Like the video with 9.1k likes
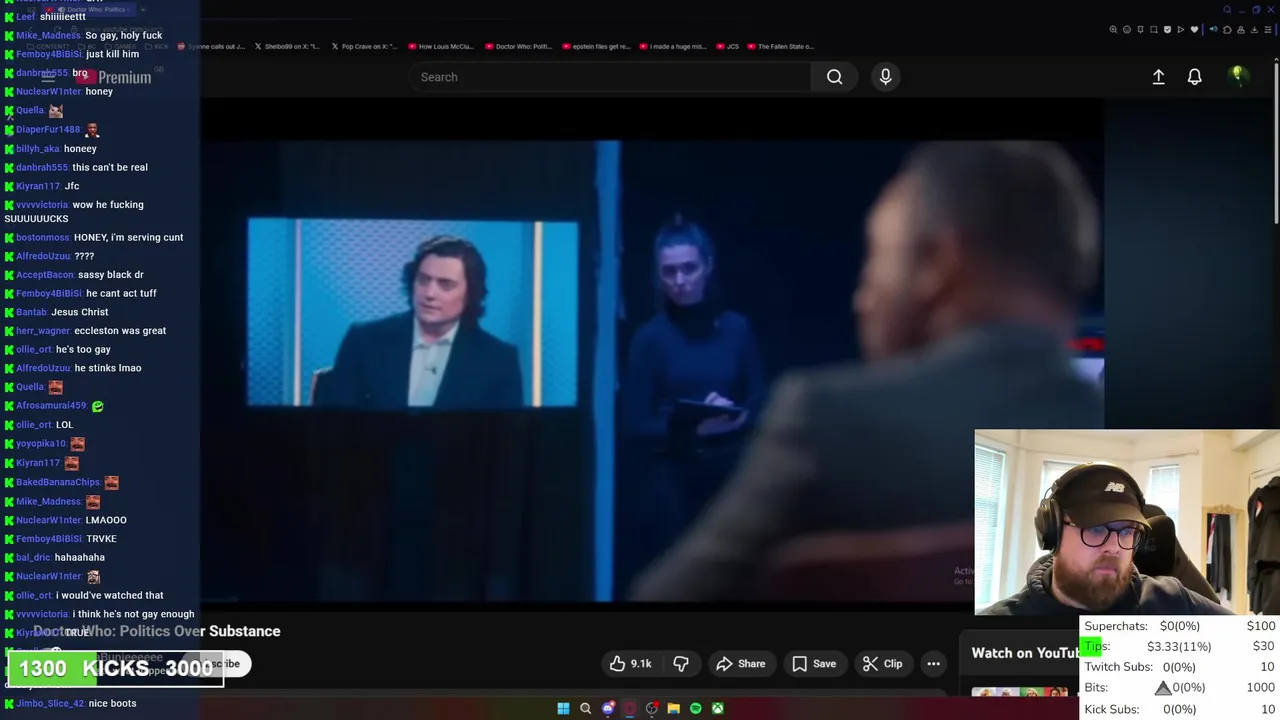The width and height of the screenshot is (1280, 720). coord(631,664)
